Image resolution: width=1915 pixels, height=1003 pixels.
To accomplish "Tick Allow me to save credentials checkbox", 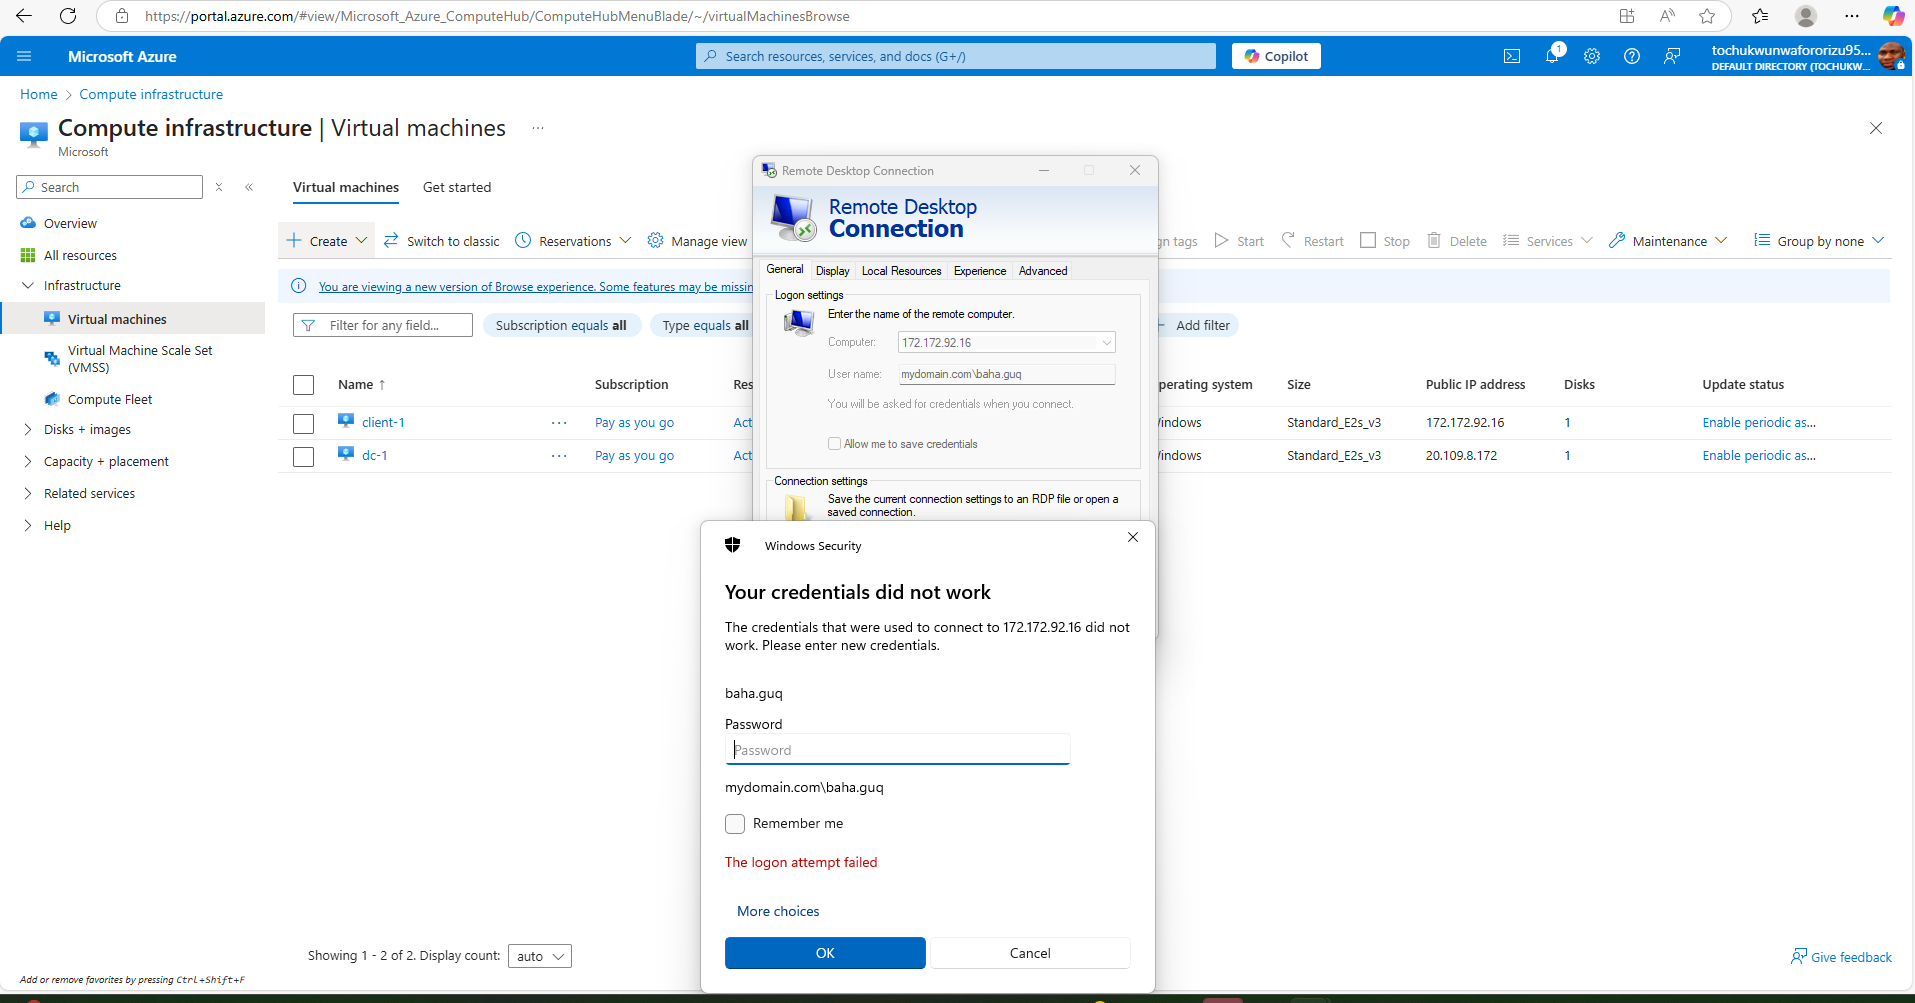I will pos(834,444).
